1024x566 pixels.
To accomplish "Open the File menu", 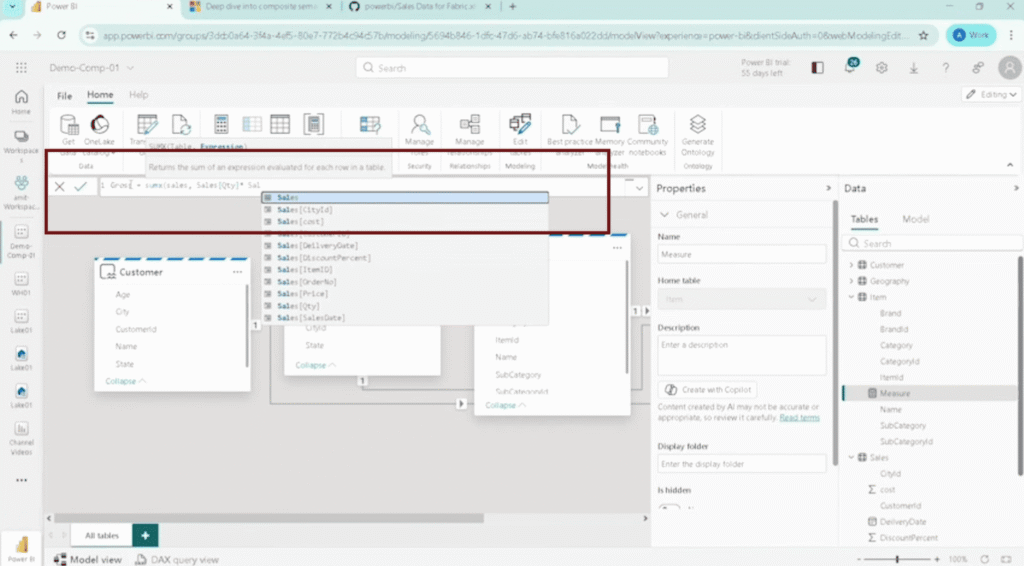I will click(x=64, y=96).
